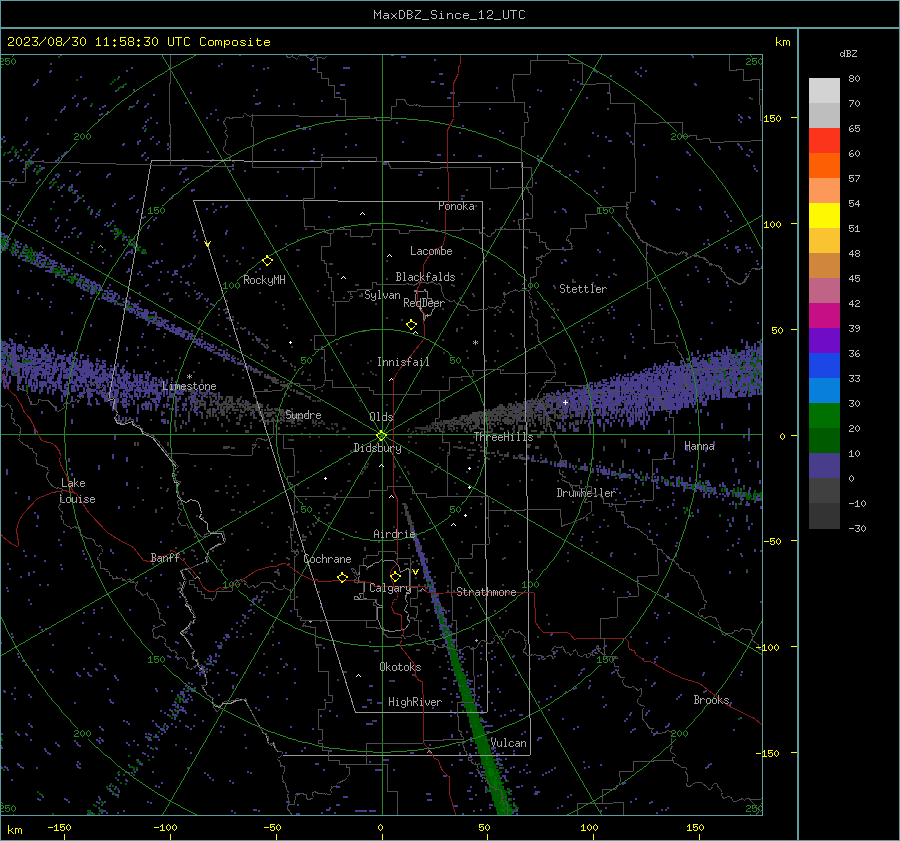Click the 2023/08/30 11:58:30 UTC Composite timestamp
The image size is (900, 841).
point(139,42)
